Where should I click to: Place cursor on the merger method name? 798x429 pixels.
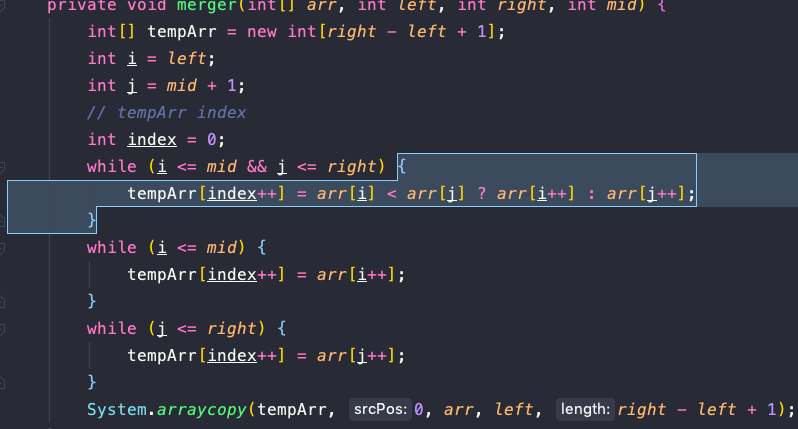(207, 6)
